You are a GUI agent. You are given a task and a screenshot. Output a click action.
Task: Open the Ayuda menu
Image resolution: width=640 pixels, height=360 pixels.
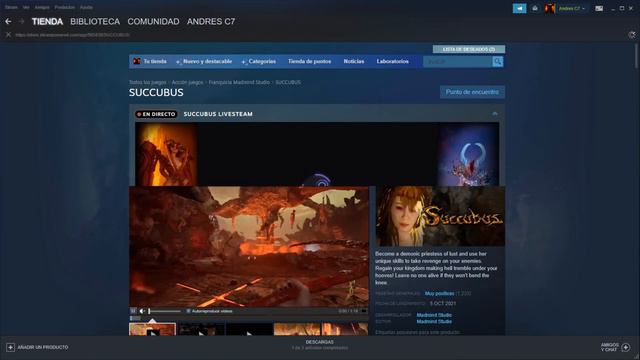point(86,7)
